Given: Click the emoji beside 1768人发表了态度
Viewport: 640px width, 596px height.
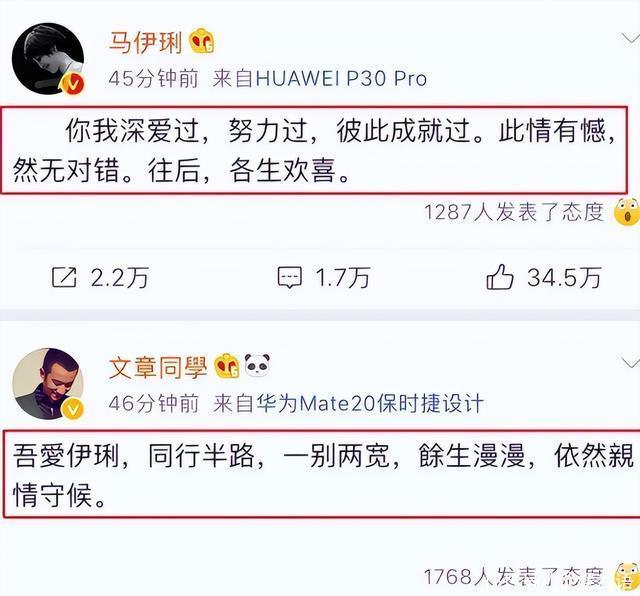Looking at the screenshot, I should coord(628,576).
